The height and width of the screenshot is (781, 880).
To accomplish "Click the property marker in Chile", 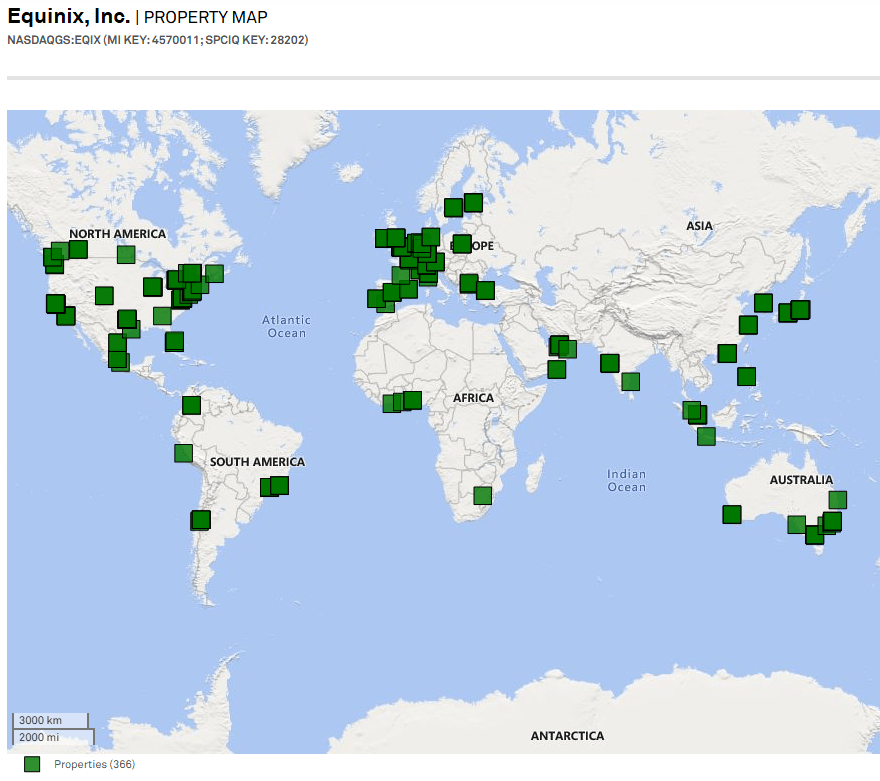I will [x=201, y=519].
